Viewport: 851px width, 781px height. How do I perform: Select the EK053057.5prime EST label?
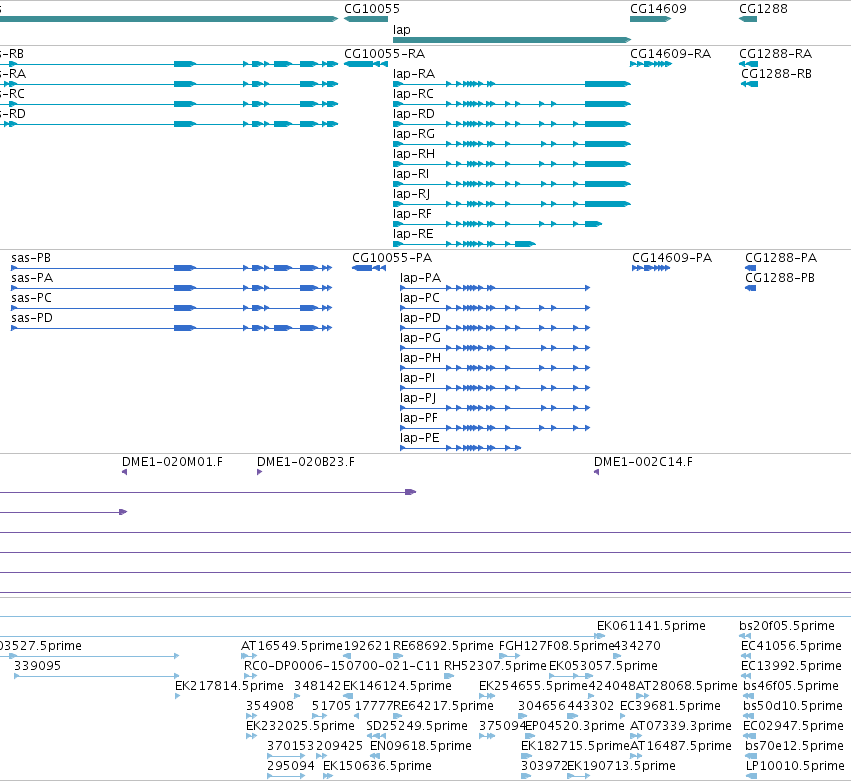click(603, 666)
